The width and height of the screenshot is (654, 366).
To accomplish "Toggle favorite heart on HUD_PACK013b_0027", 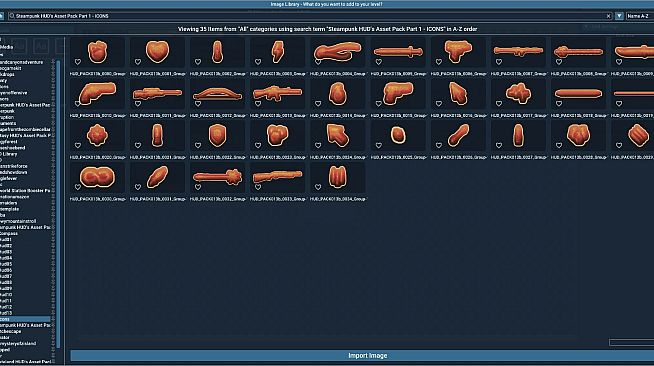I will click(x=499, y=145).
